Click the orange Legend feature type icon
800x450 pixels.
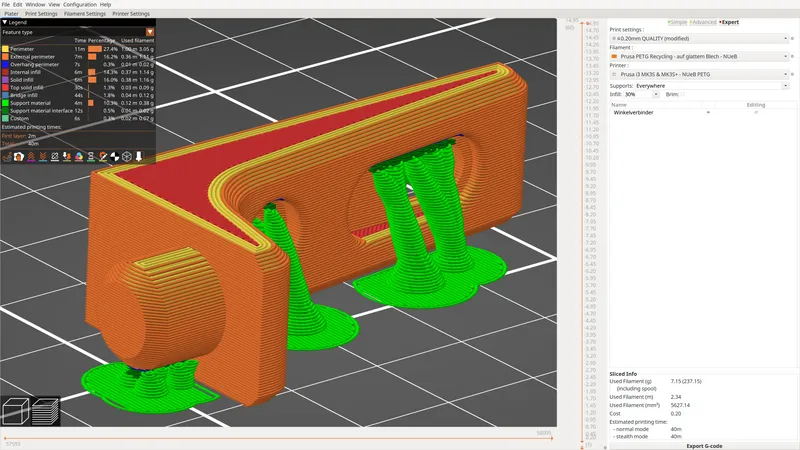[x=149, y=32]
